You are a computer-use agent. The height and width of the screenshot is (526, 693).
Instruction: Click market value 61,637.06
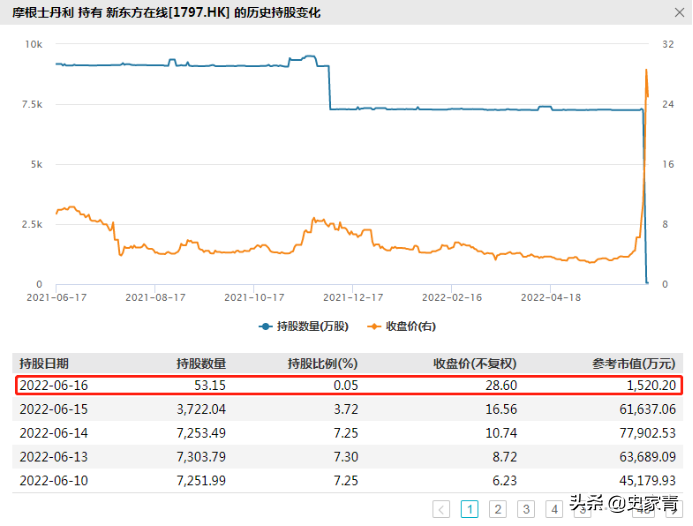[x=647, y=409]
